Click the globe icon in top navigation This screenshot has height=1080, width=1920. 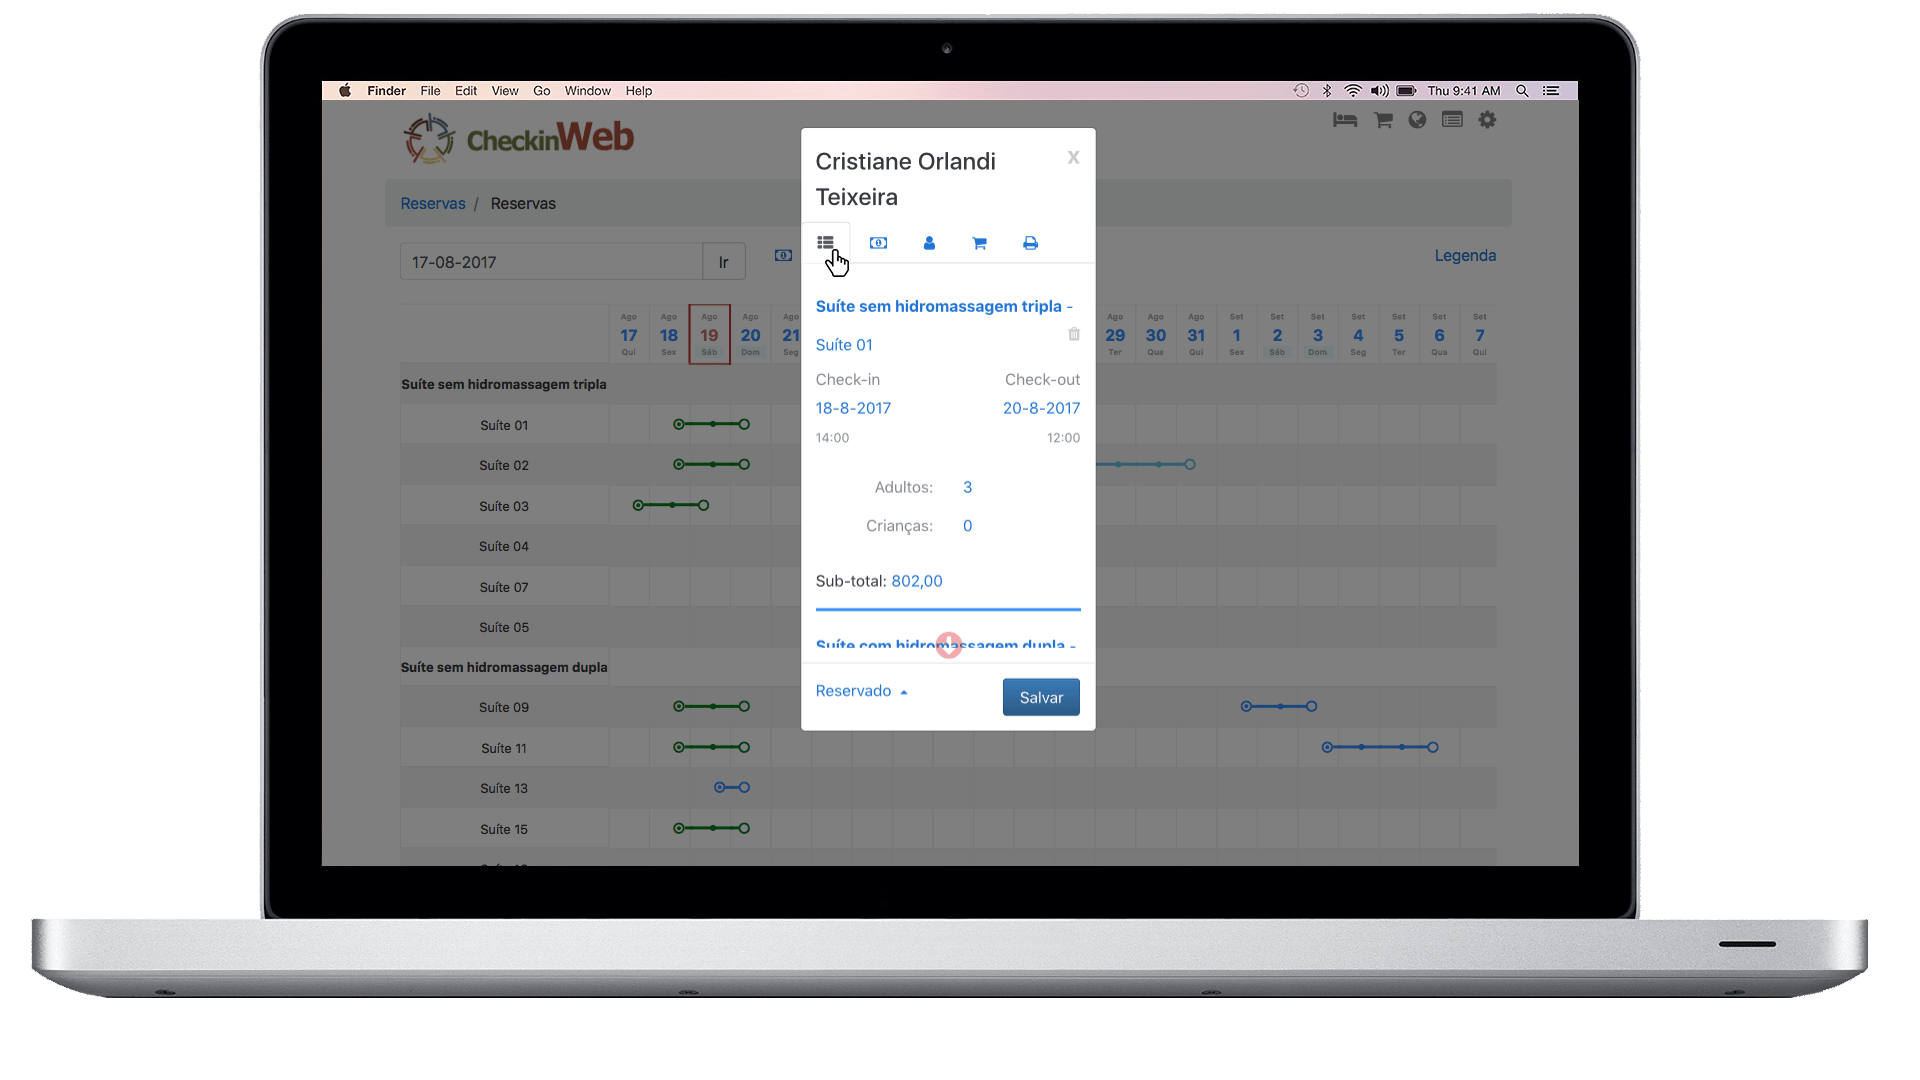[1417, 120]
